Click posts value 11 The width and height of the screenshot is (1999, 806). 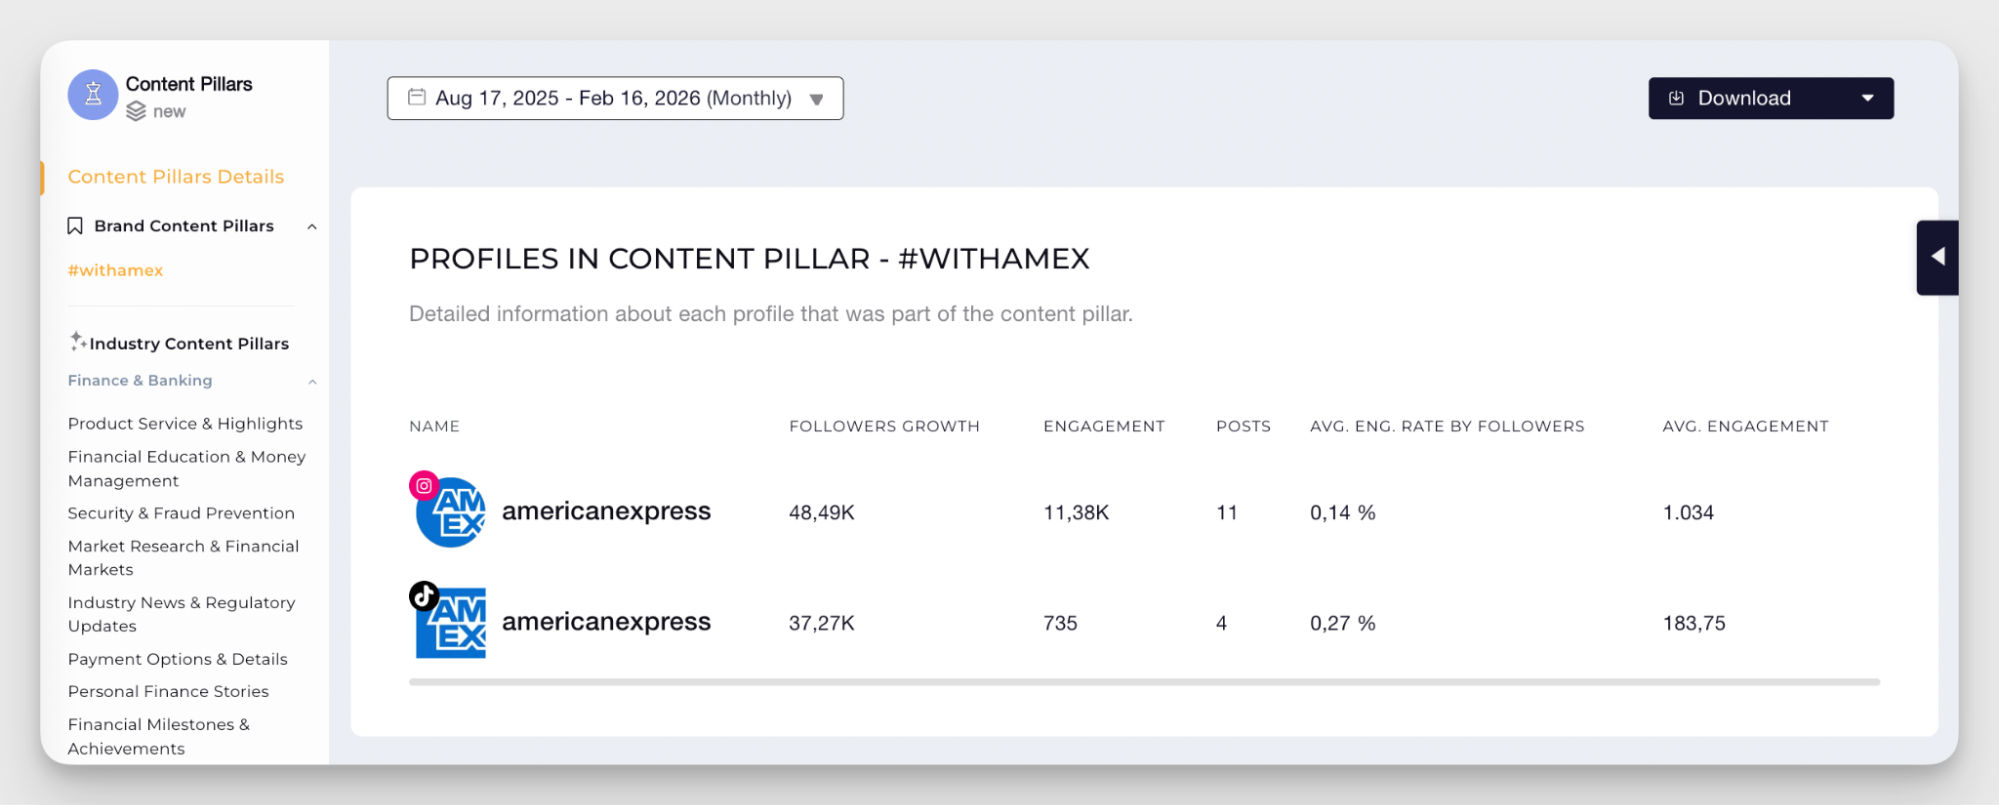(x=1227, y=513)
